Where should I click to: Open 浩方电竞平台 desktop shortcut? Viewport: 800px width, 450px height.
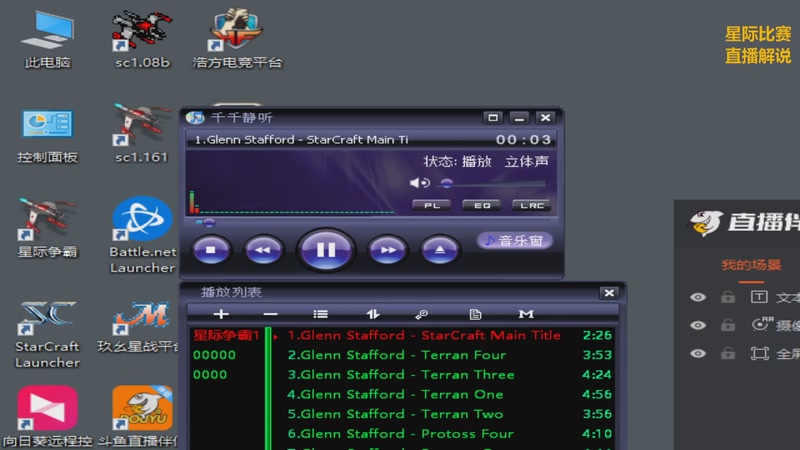pyautogui.click(x=237, y=40)
